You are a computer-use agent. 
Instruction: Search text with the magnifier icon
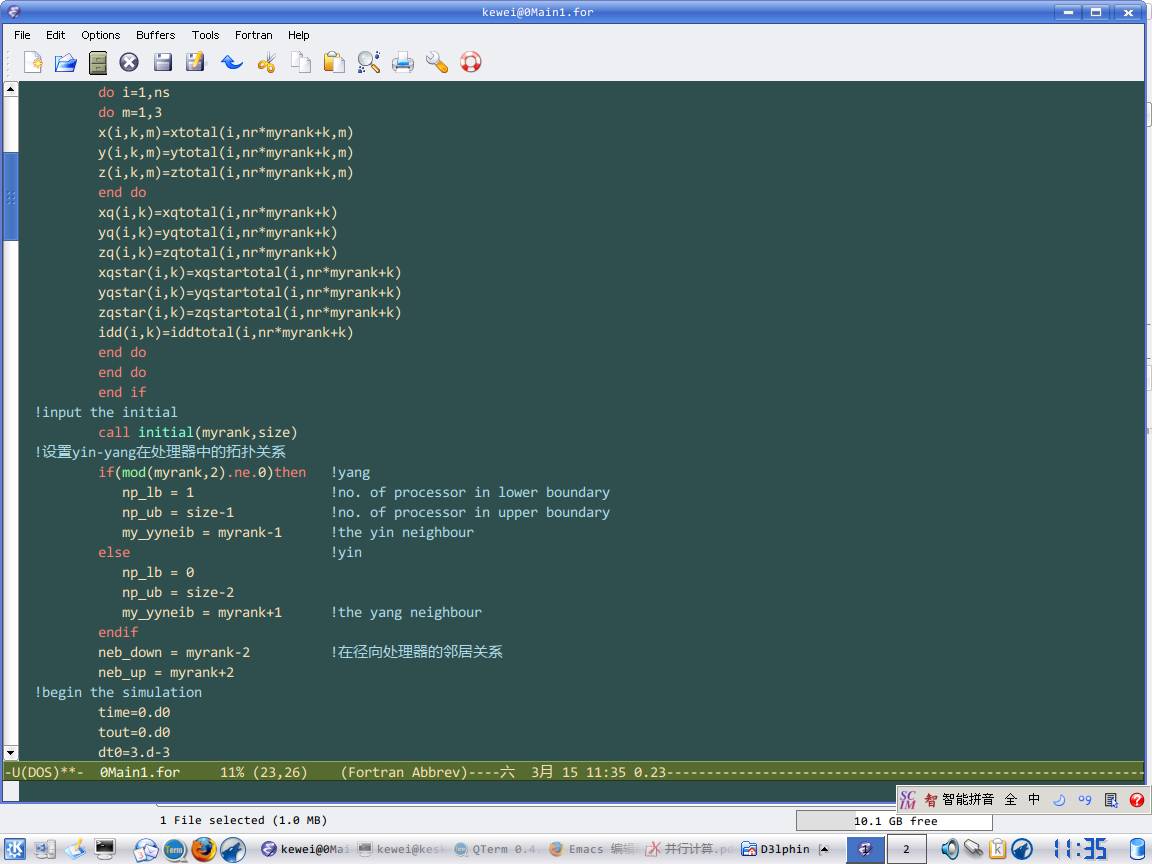(x=369, y=62)
